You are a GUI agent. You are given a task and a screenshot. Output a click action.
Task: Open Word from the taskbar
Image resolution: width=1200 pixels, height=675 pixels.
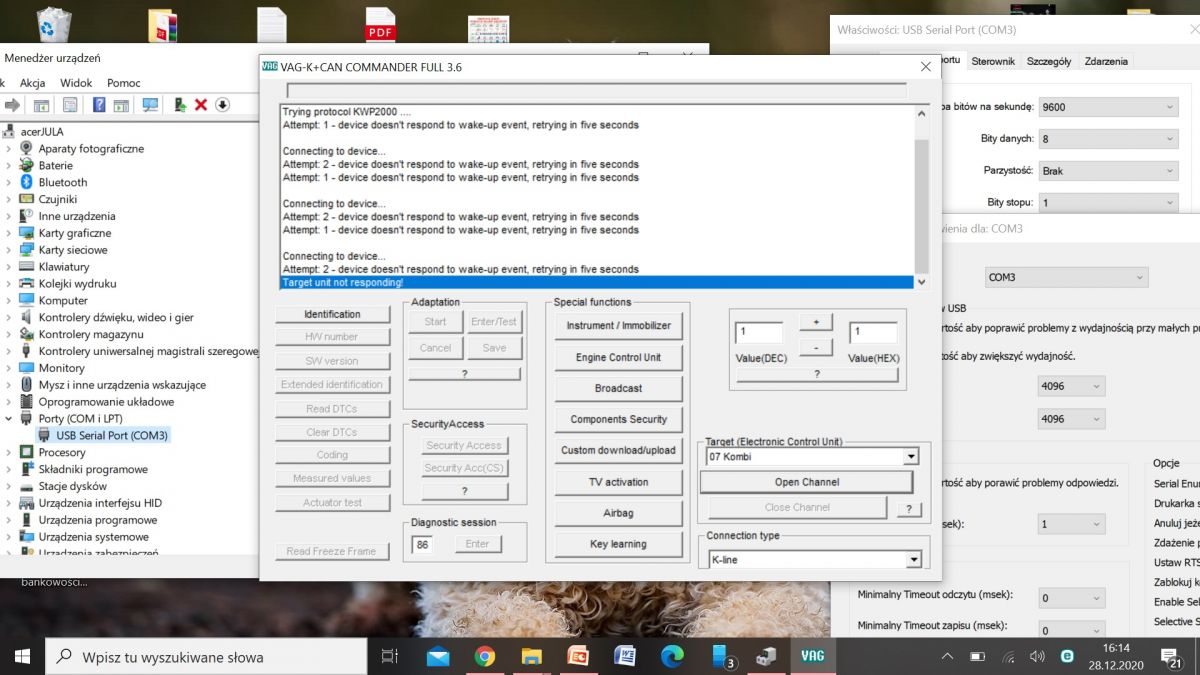pyautogui.click(x=625, y=656)
